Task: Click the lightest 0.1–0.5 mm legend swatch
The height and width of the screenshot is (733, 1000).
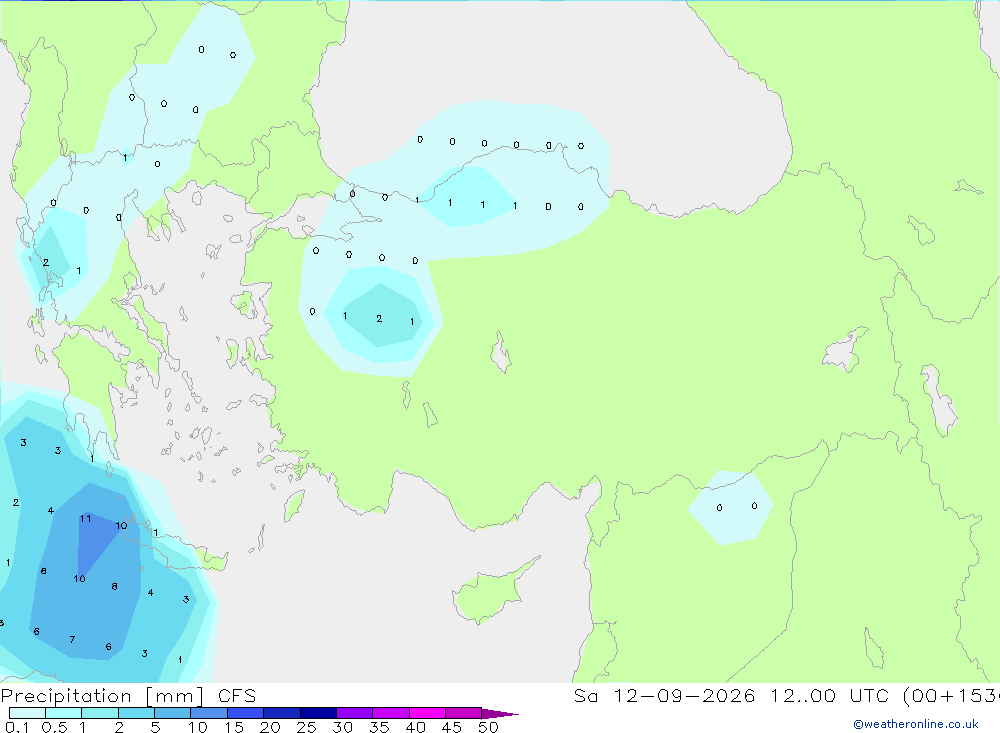Action: point(27,713)
